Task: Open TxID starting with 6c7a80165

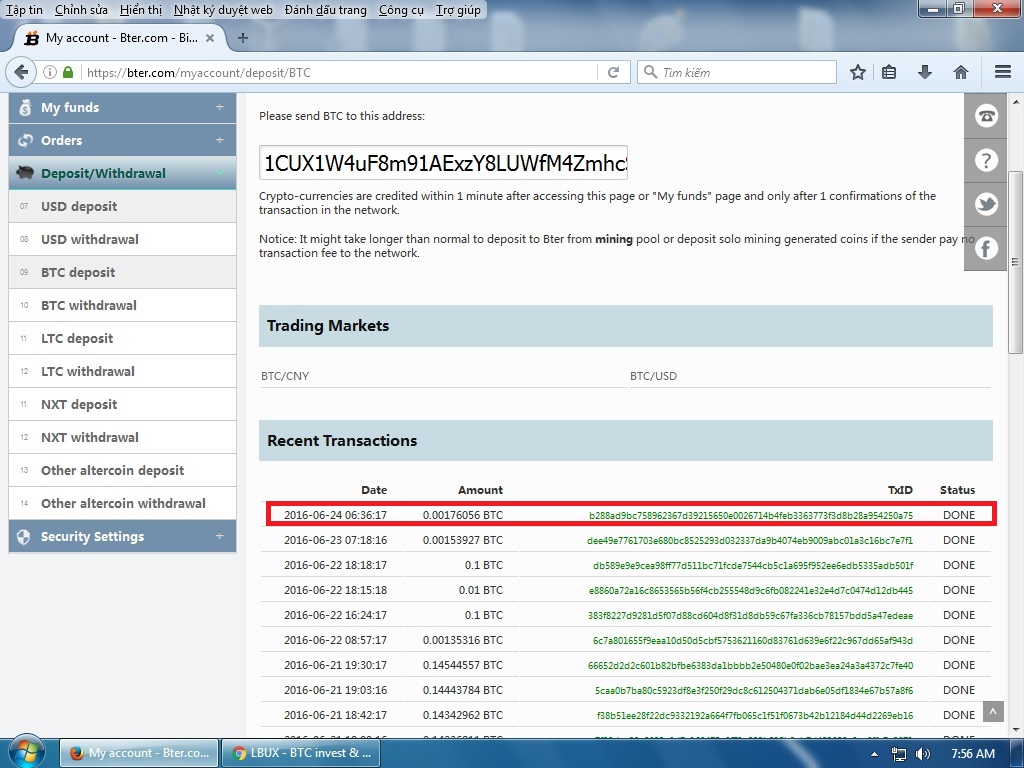Action: point(753,641)
